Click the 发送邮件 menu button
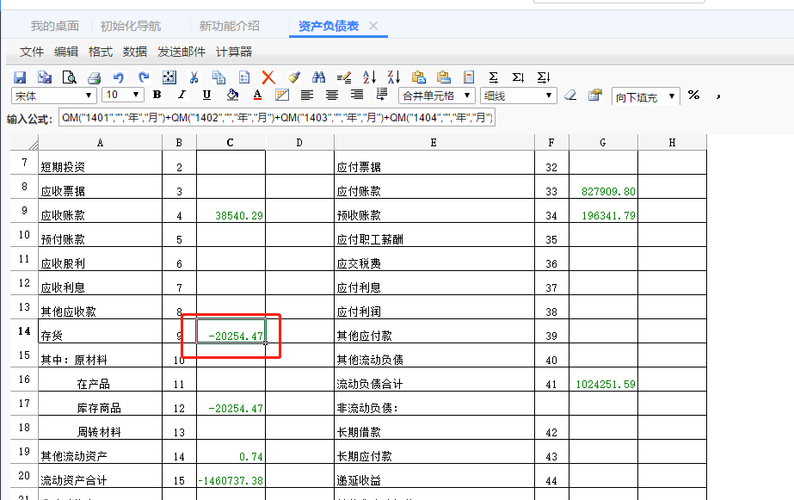This screenshot has width=794, height=500. click(x=181, y=52)
